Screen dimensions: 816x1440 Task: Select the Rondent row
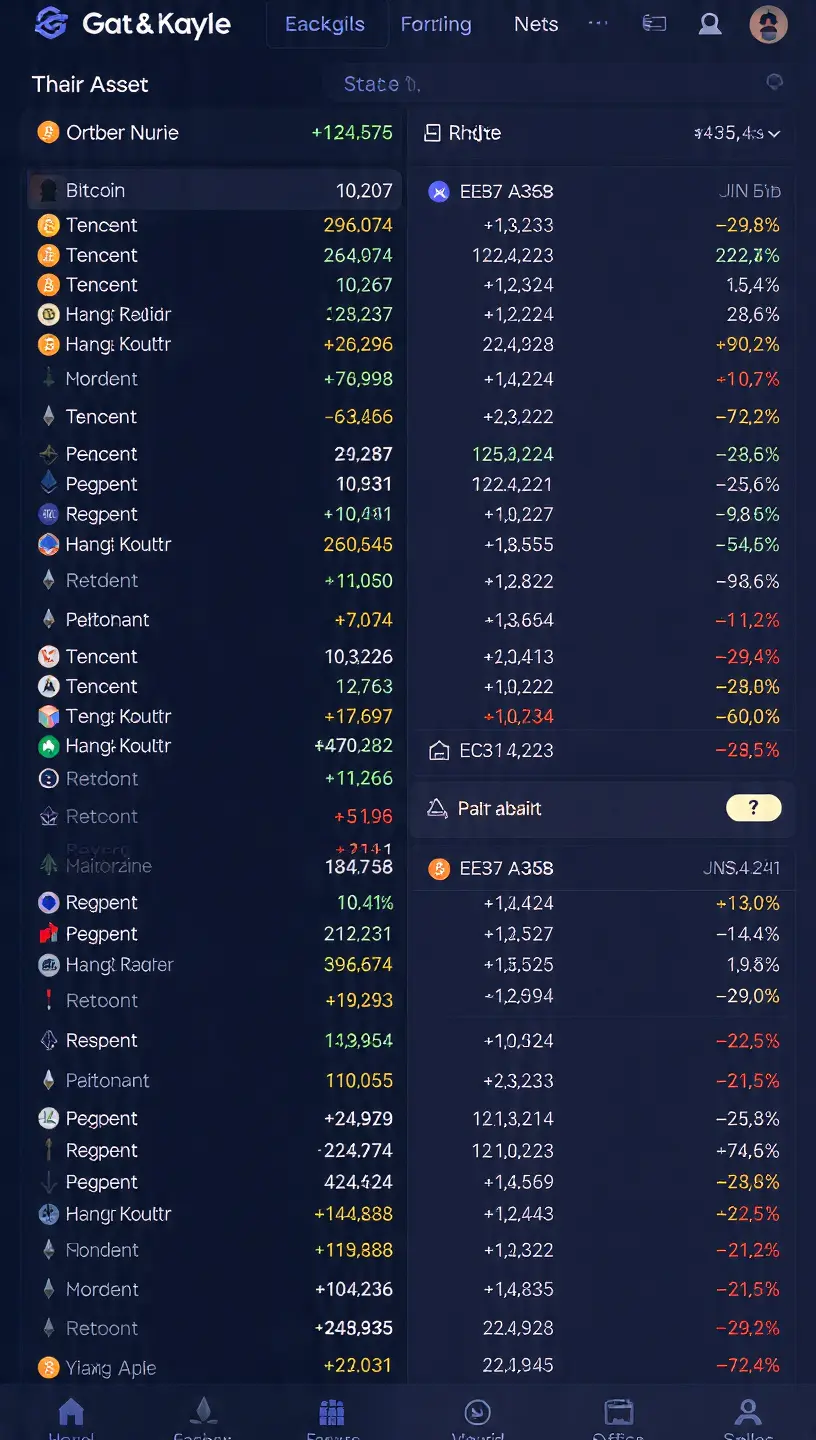[x=214, y=1250]
